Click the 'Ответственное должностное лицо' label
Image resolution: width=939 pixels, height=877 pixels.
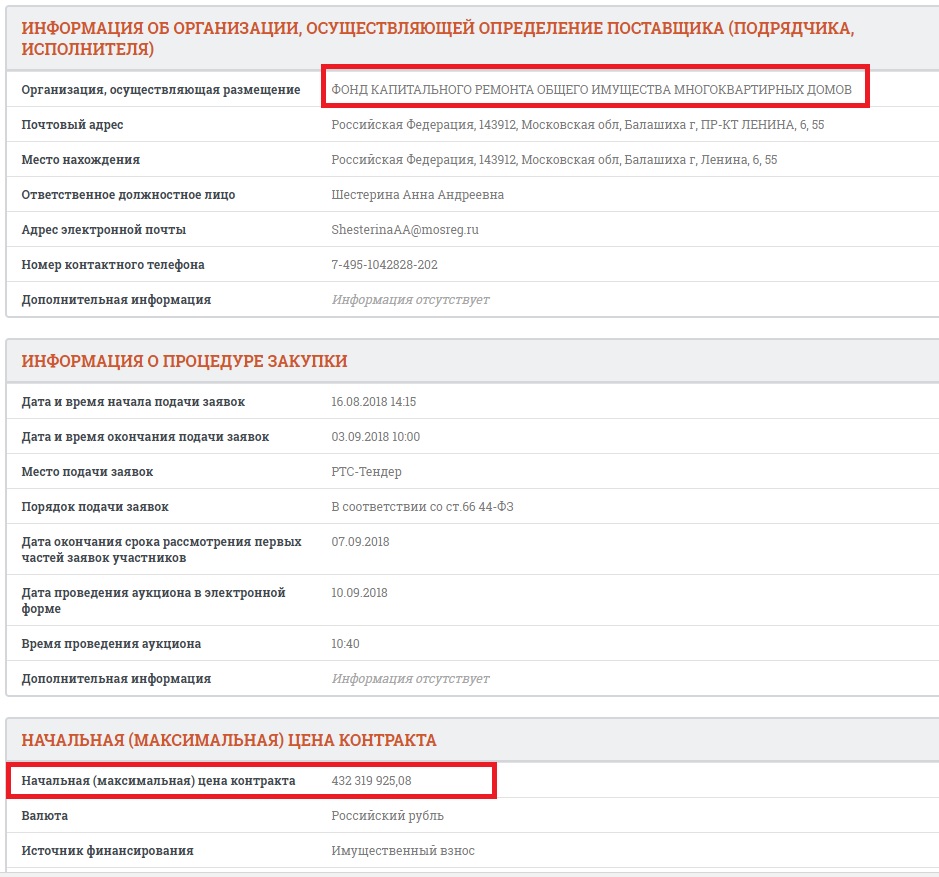(x=128, y=195)
